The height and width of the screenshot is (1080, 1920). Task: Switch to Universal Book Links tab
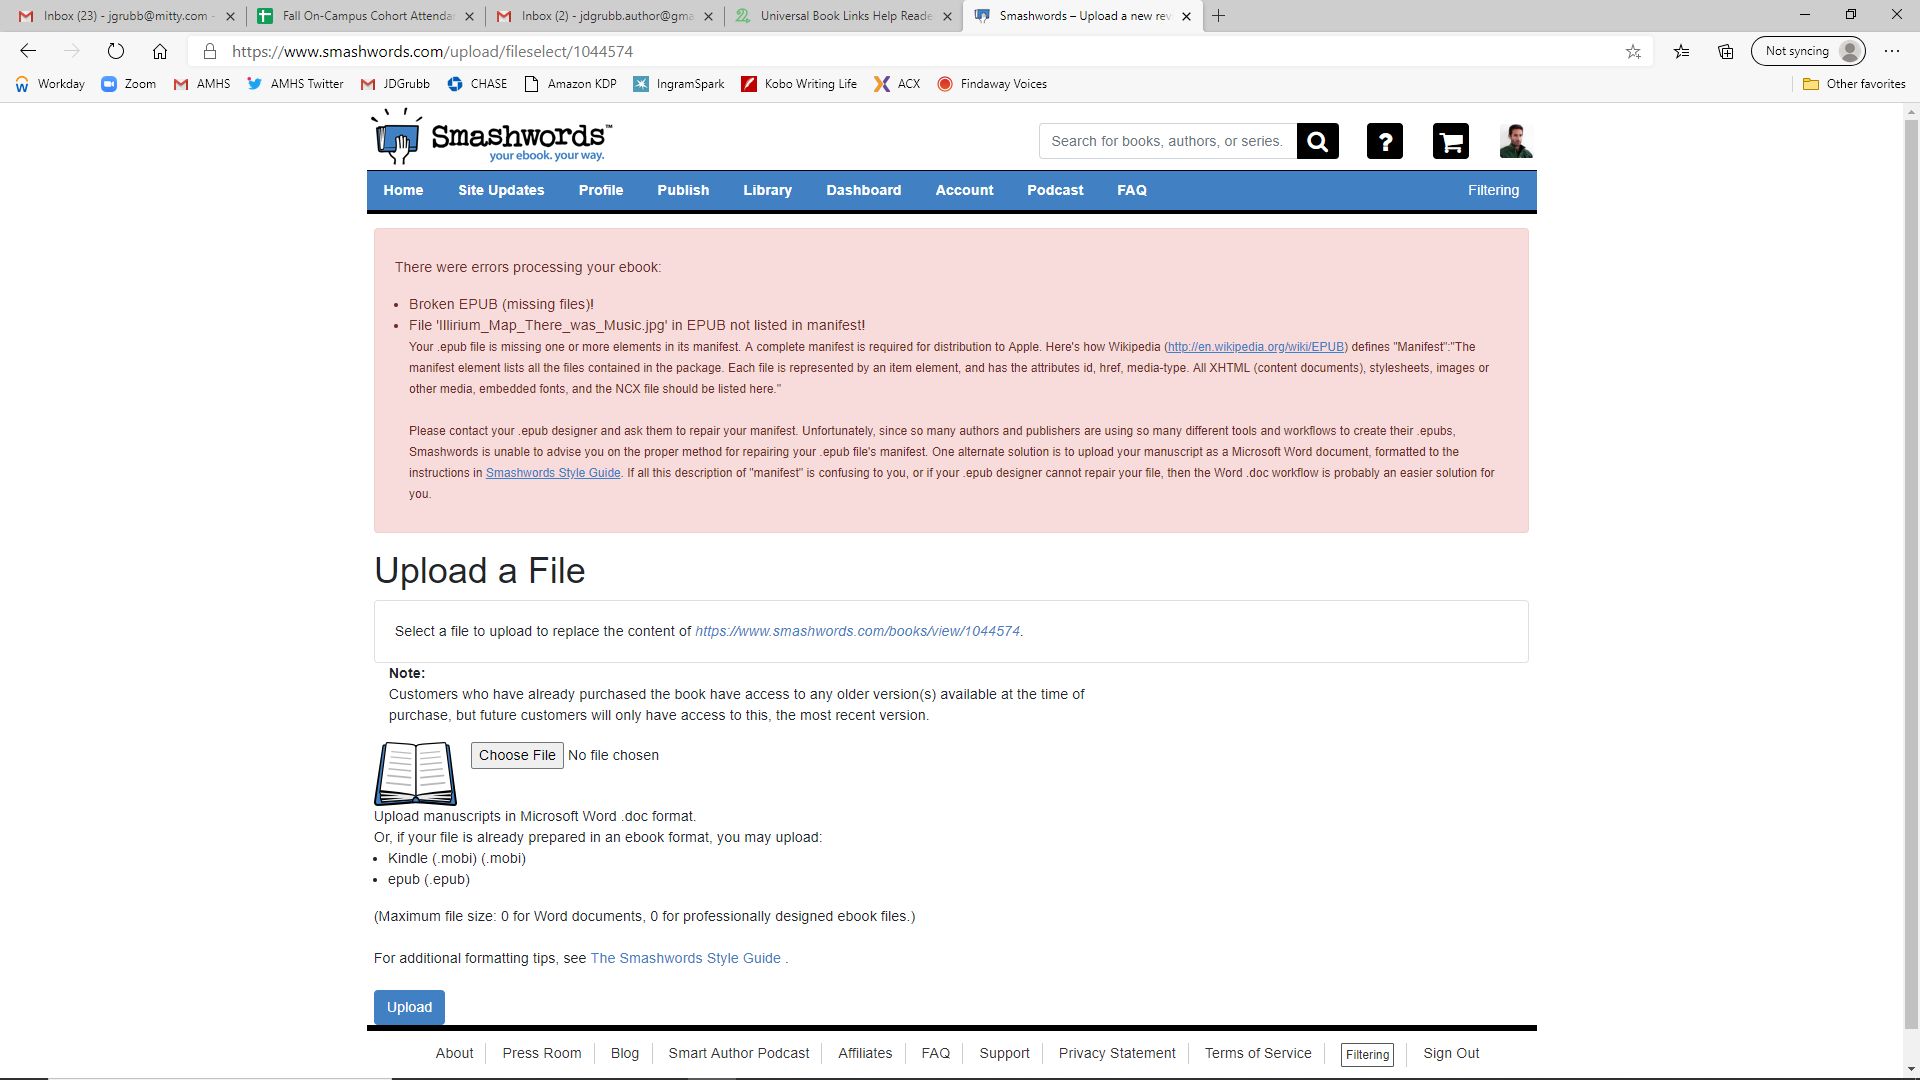coord(845,16)
